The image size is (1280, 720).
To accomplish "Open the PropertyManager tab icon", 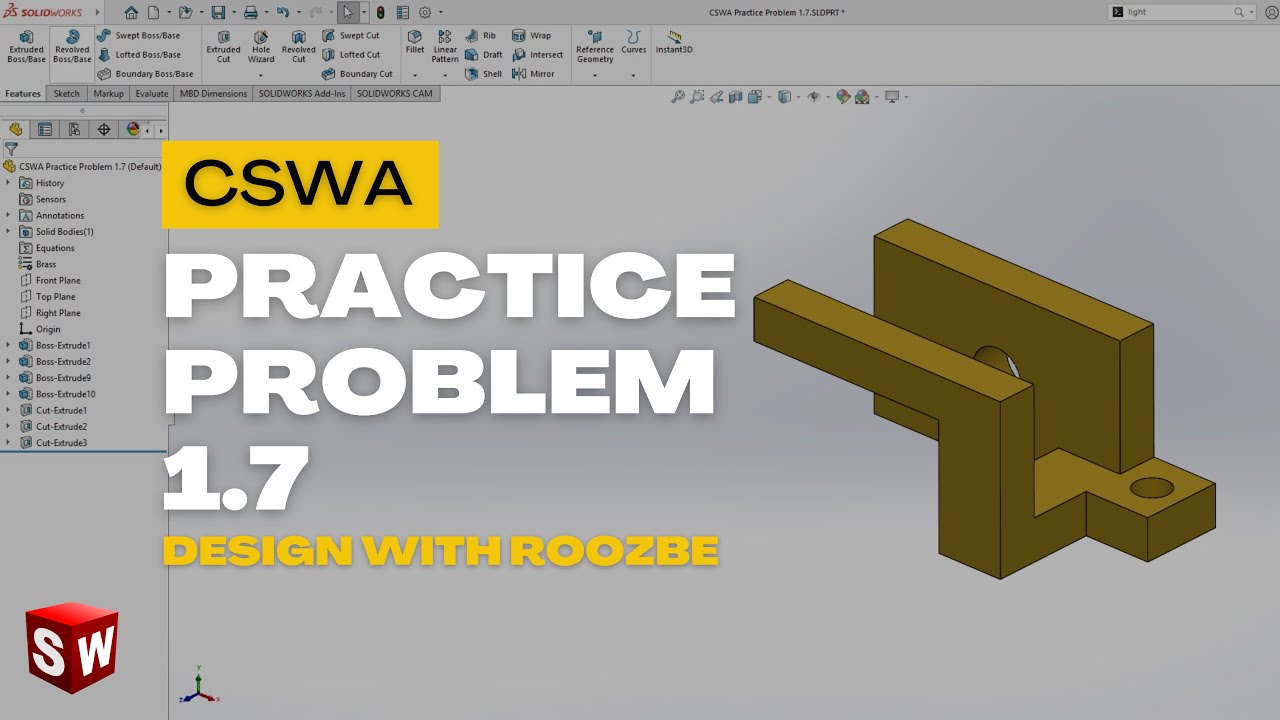I will [45, 129].
